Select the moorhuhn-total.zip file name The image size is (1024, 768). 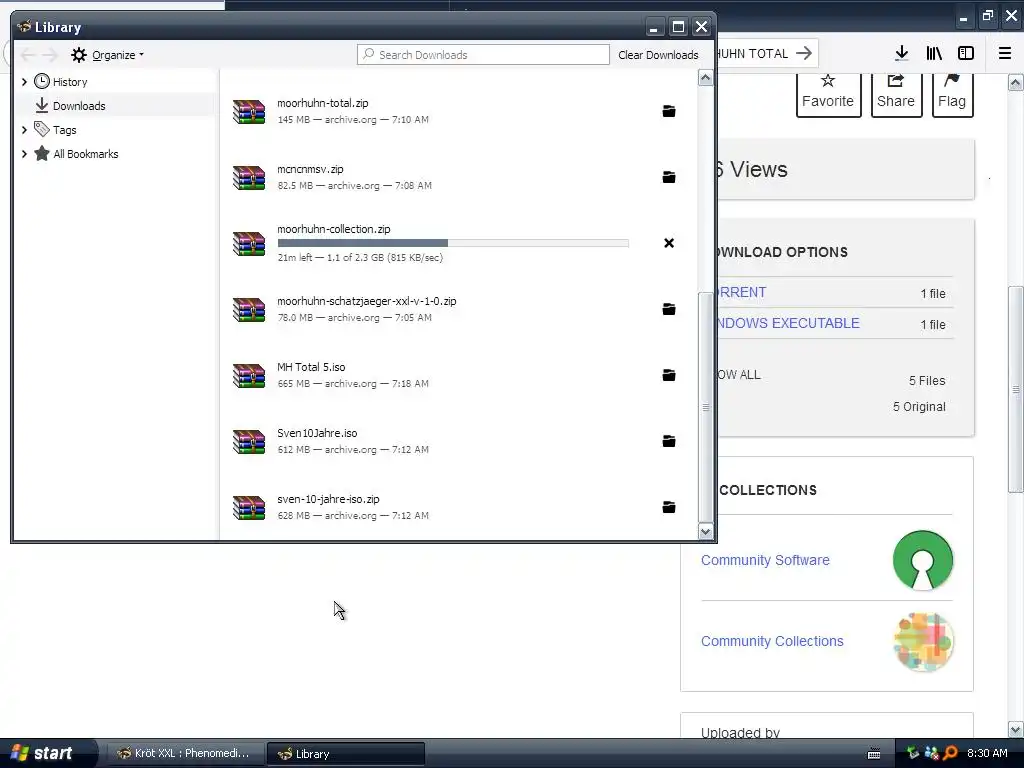coord(323,103)
